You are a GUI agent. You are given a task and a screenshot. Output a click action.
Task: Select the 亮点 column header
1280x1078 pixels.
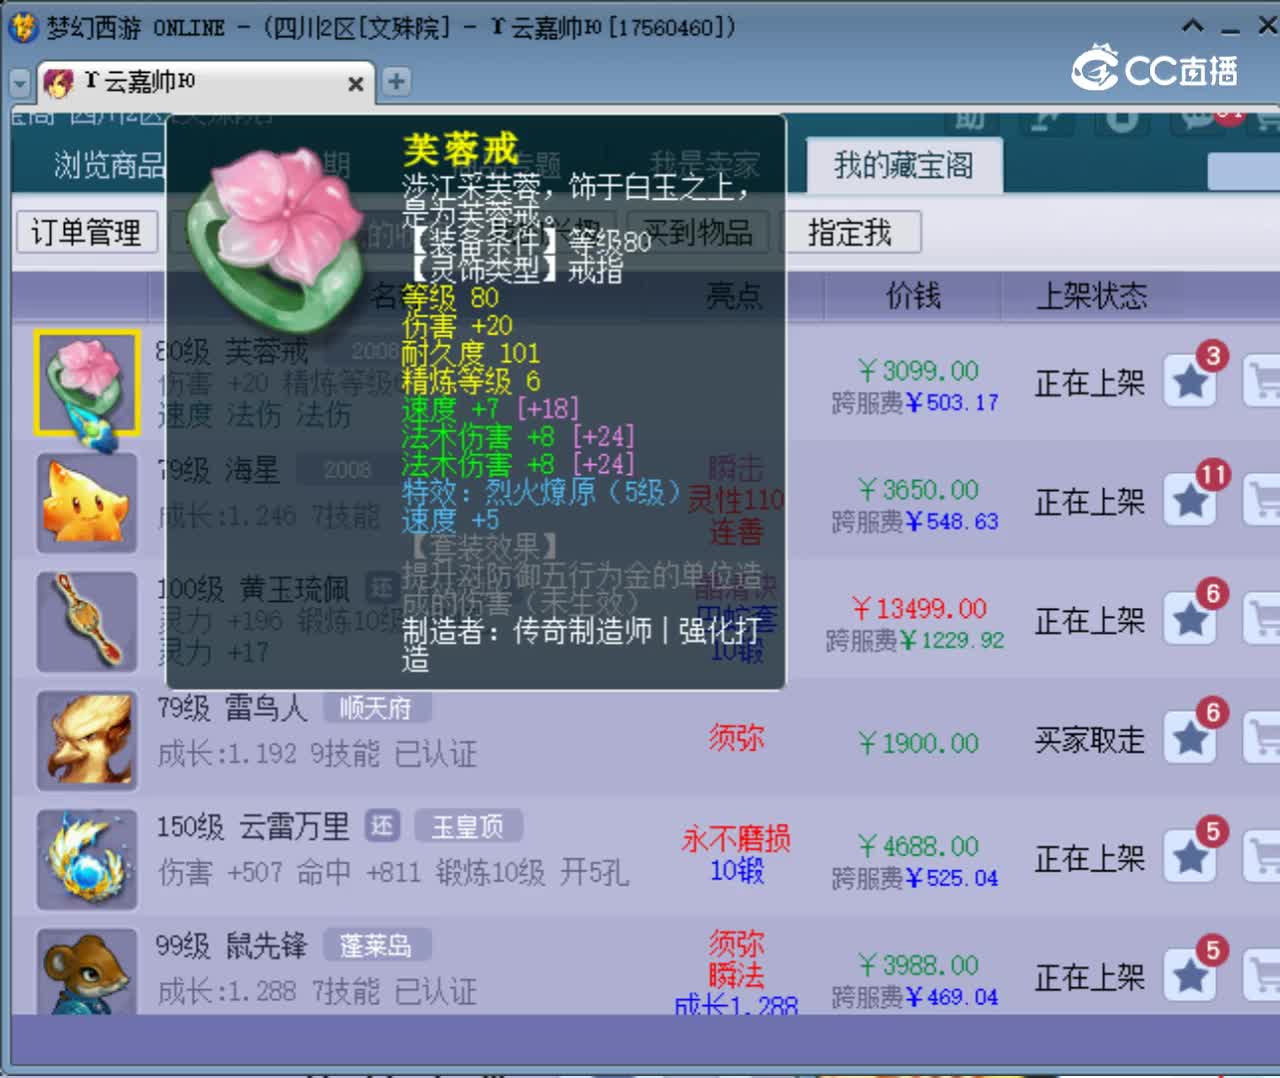tap(734, 296)
